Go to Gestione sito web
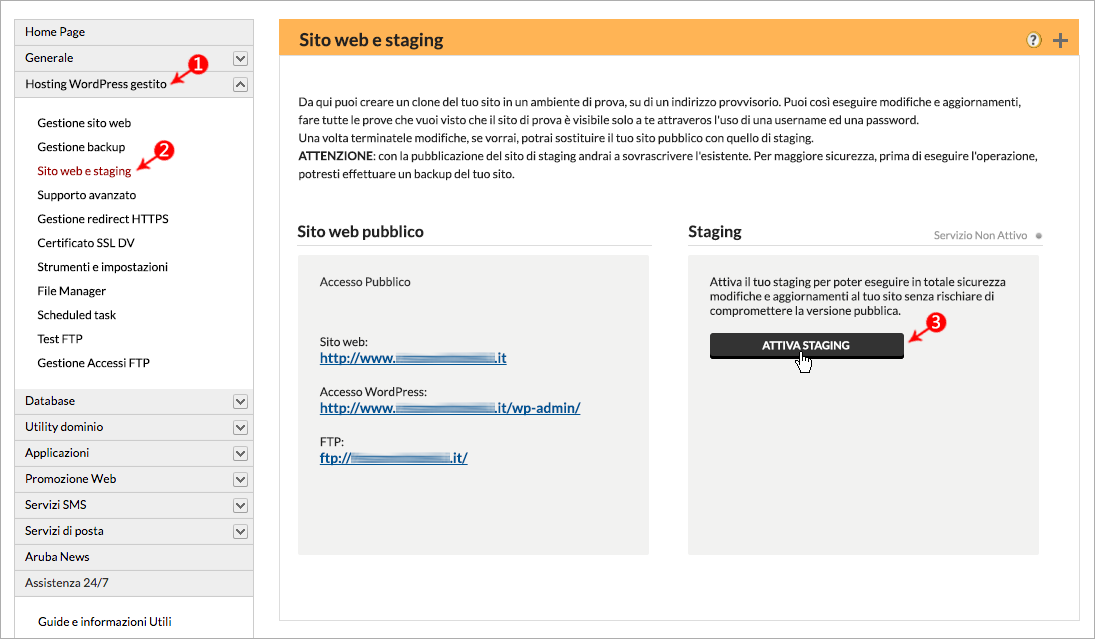This screenshot has width=1095, height=639. tap(84, 123)
